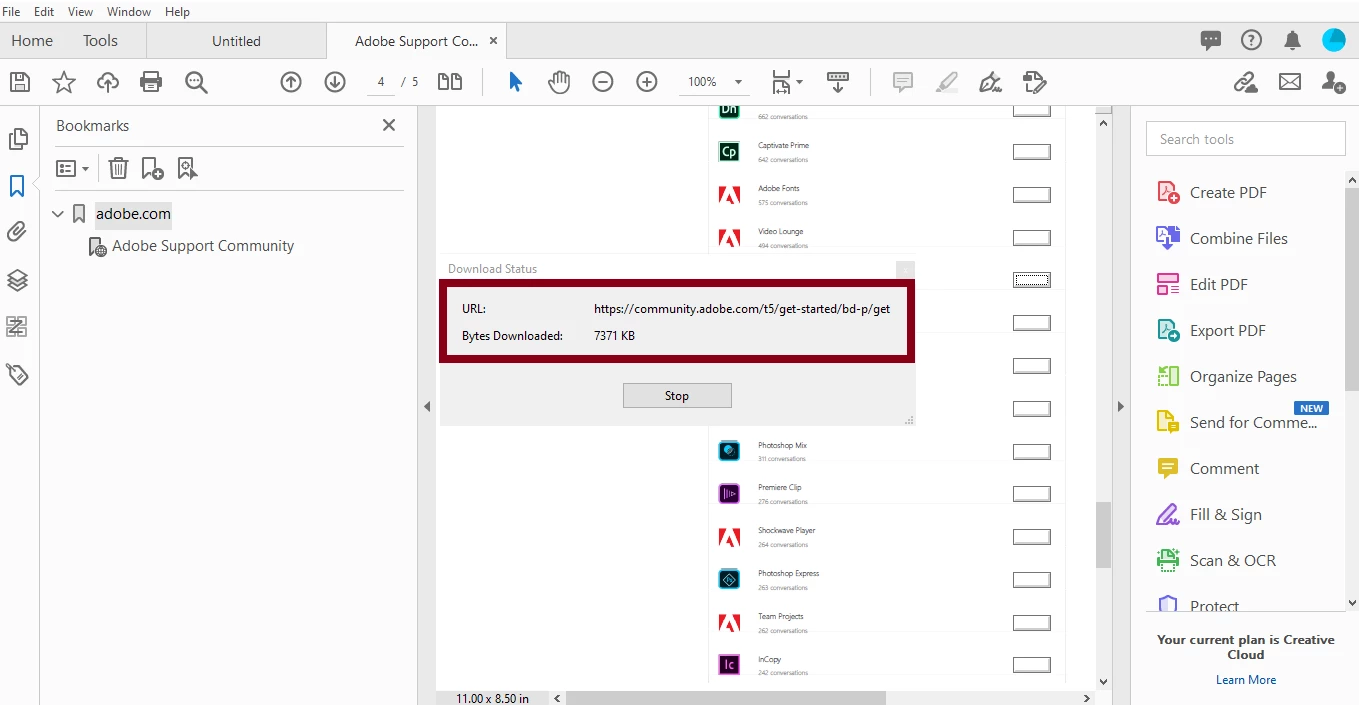The width and height of the screenshot is (1359, 705).
Task: Open the Export PDF tool
Action: (1227, 330)
